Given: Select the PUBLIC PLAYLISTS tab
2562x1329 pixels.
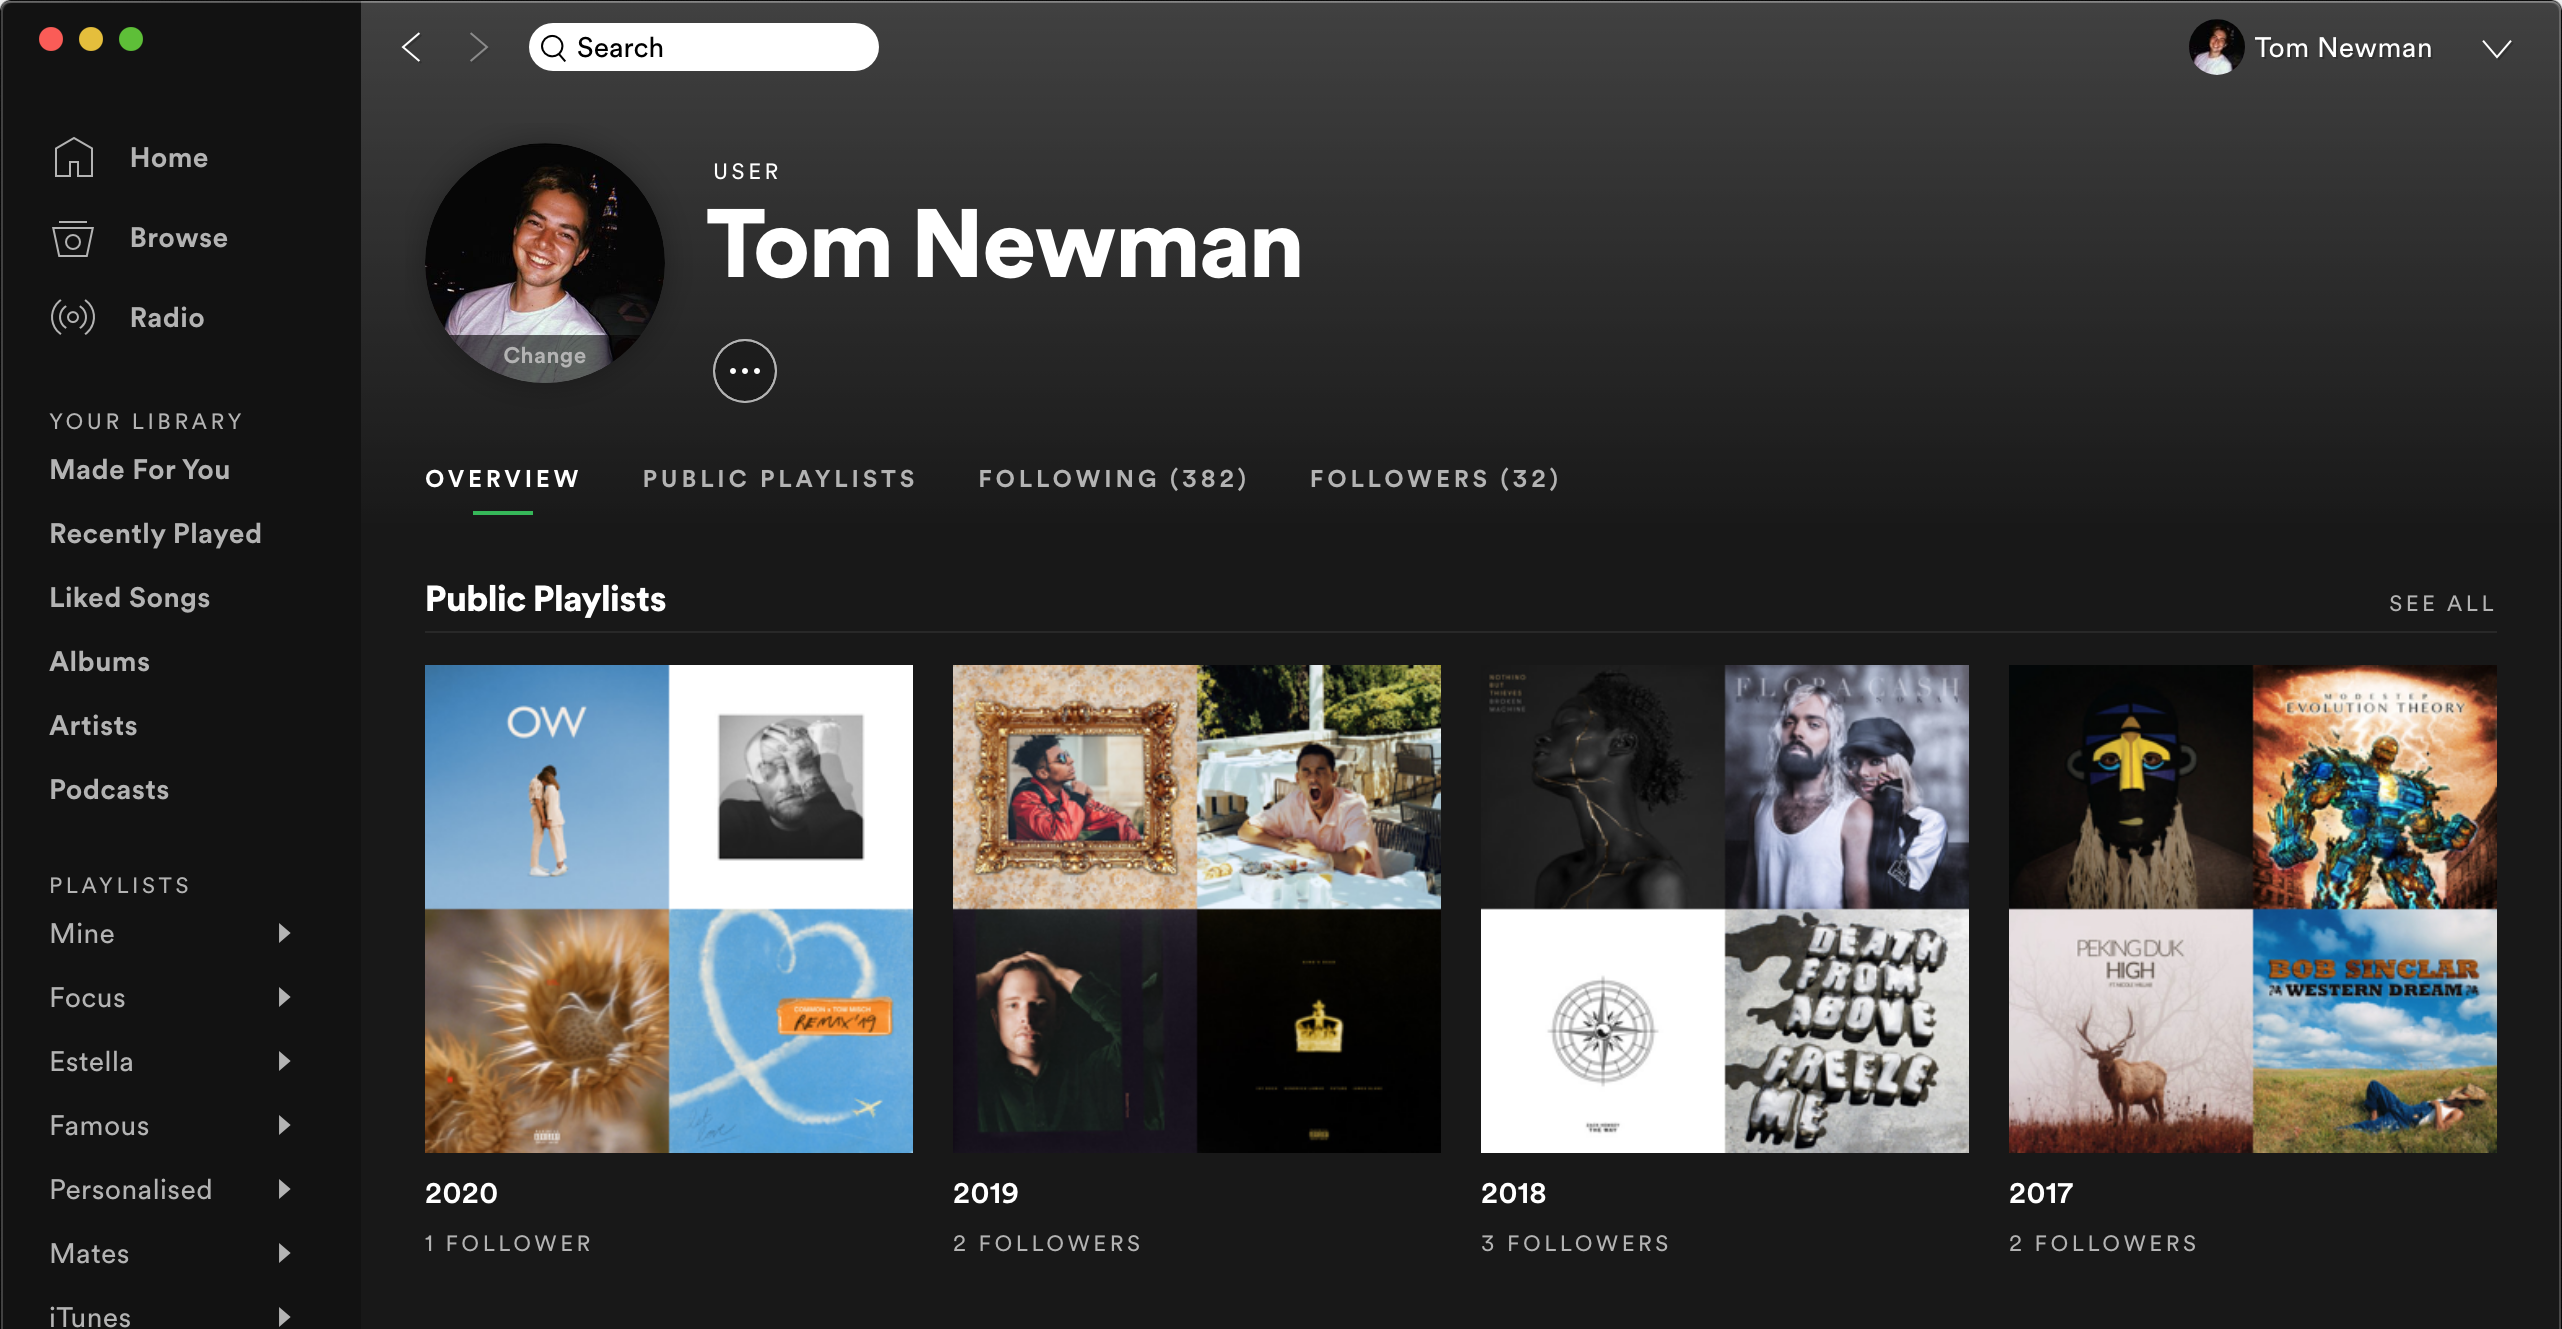Looking at the screenshot, I should tap(778, 478).
